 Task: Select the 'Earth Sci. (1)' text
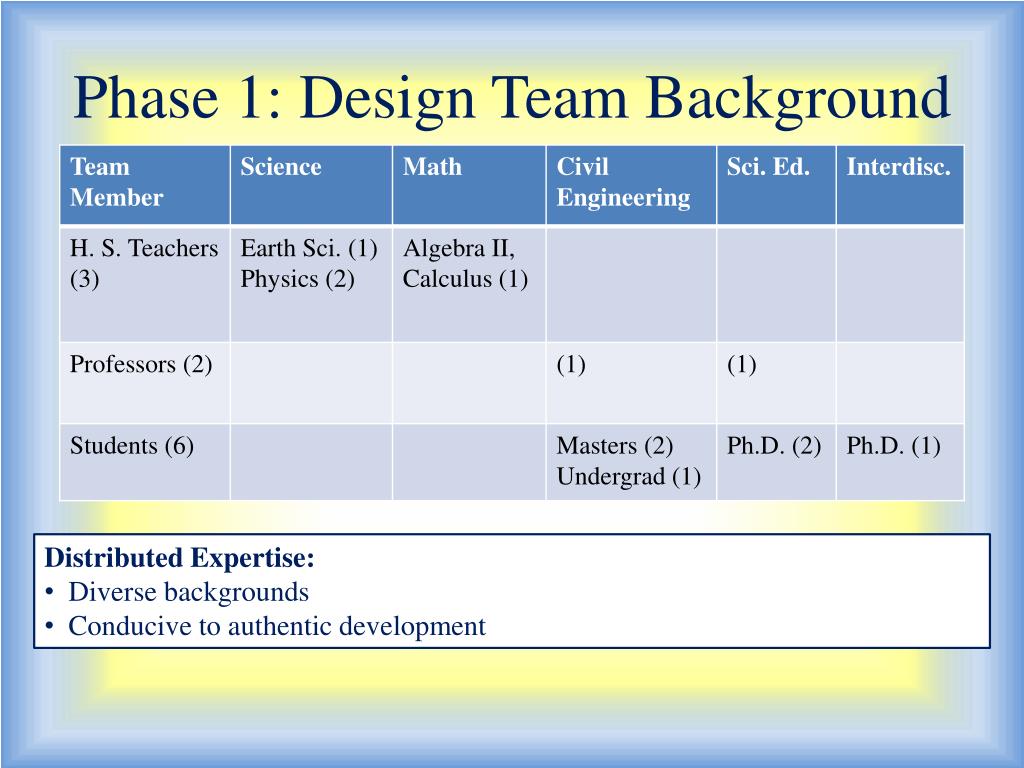coord(309,248)
